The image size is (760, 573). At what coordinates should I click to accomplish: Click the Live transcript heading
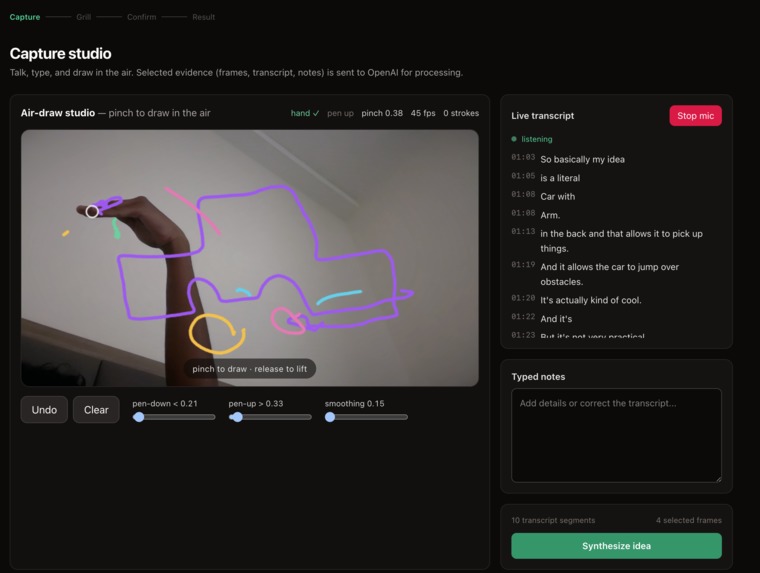click(x=542, y=116)
